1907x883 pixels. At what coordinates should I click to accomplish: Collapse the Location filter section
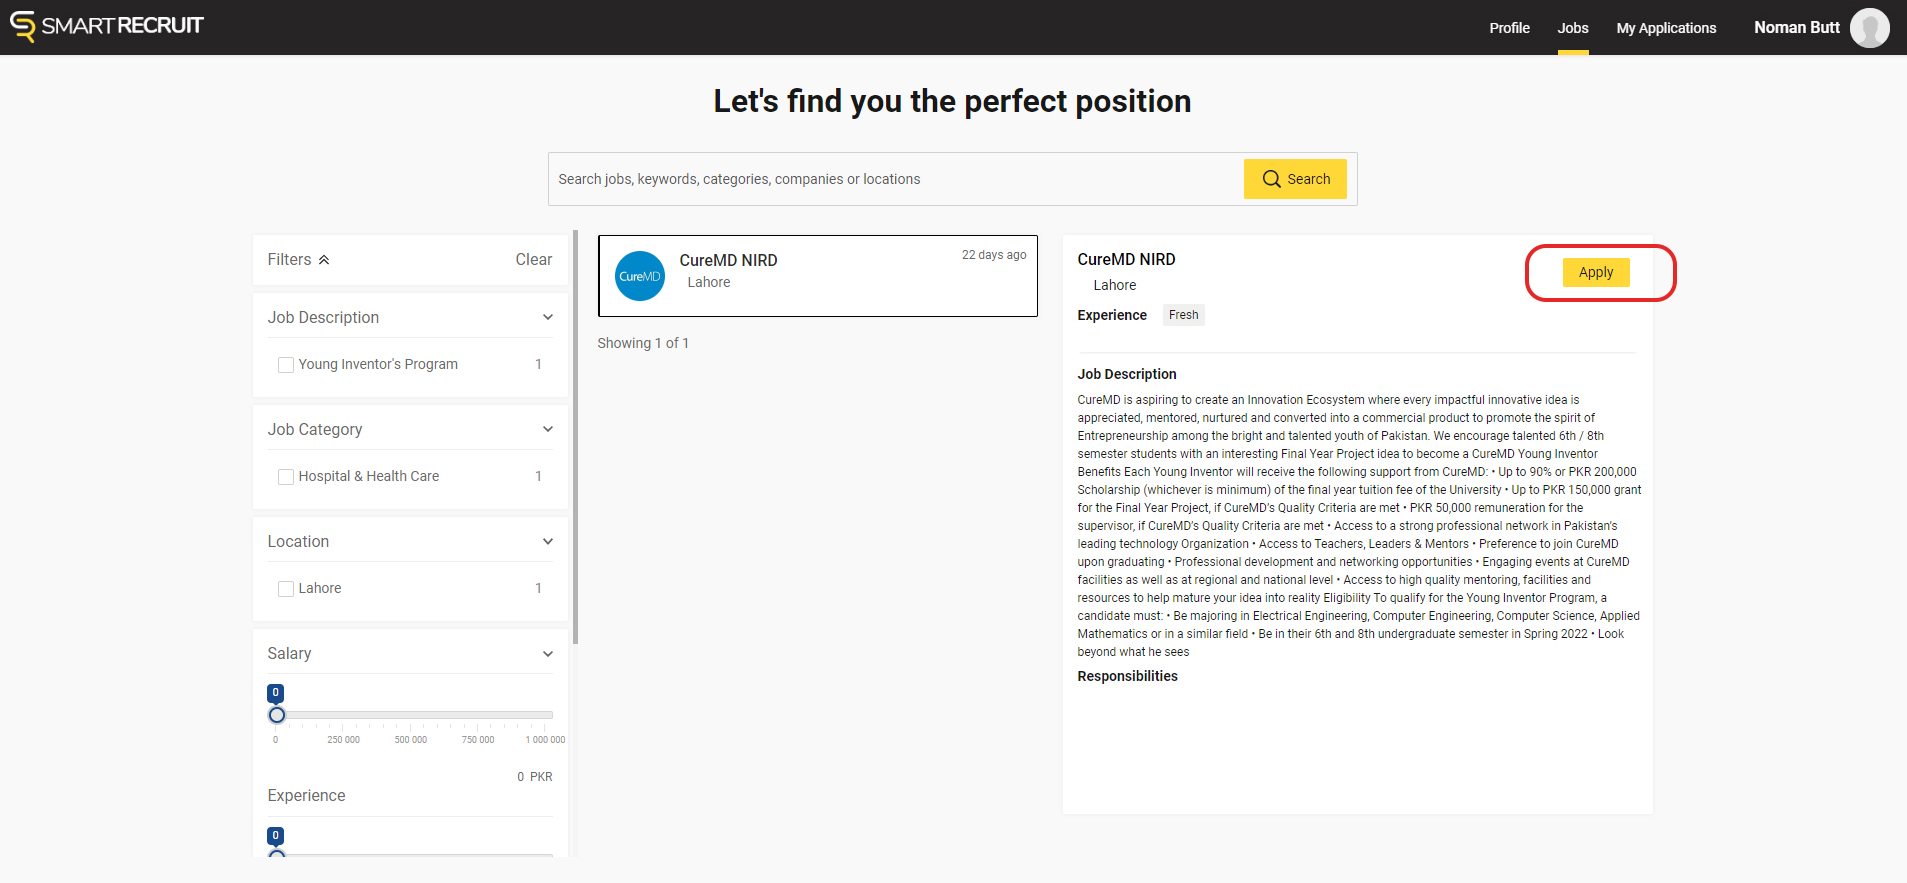coord(548,541)
